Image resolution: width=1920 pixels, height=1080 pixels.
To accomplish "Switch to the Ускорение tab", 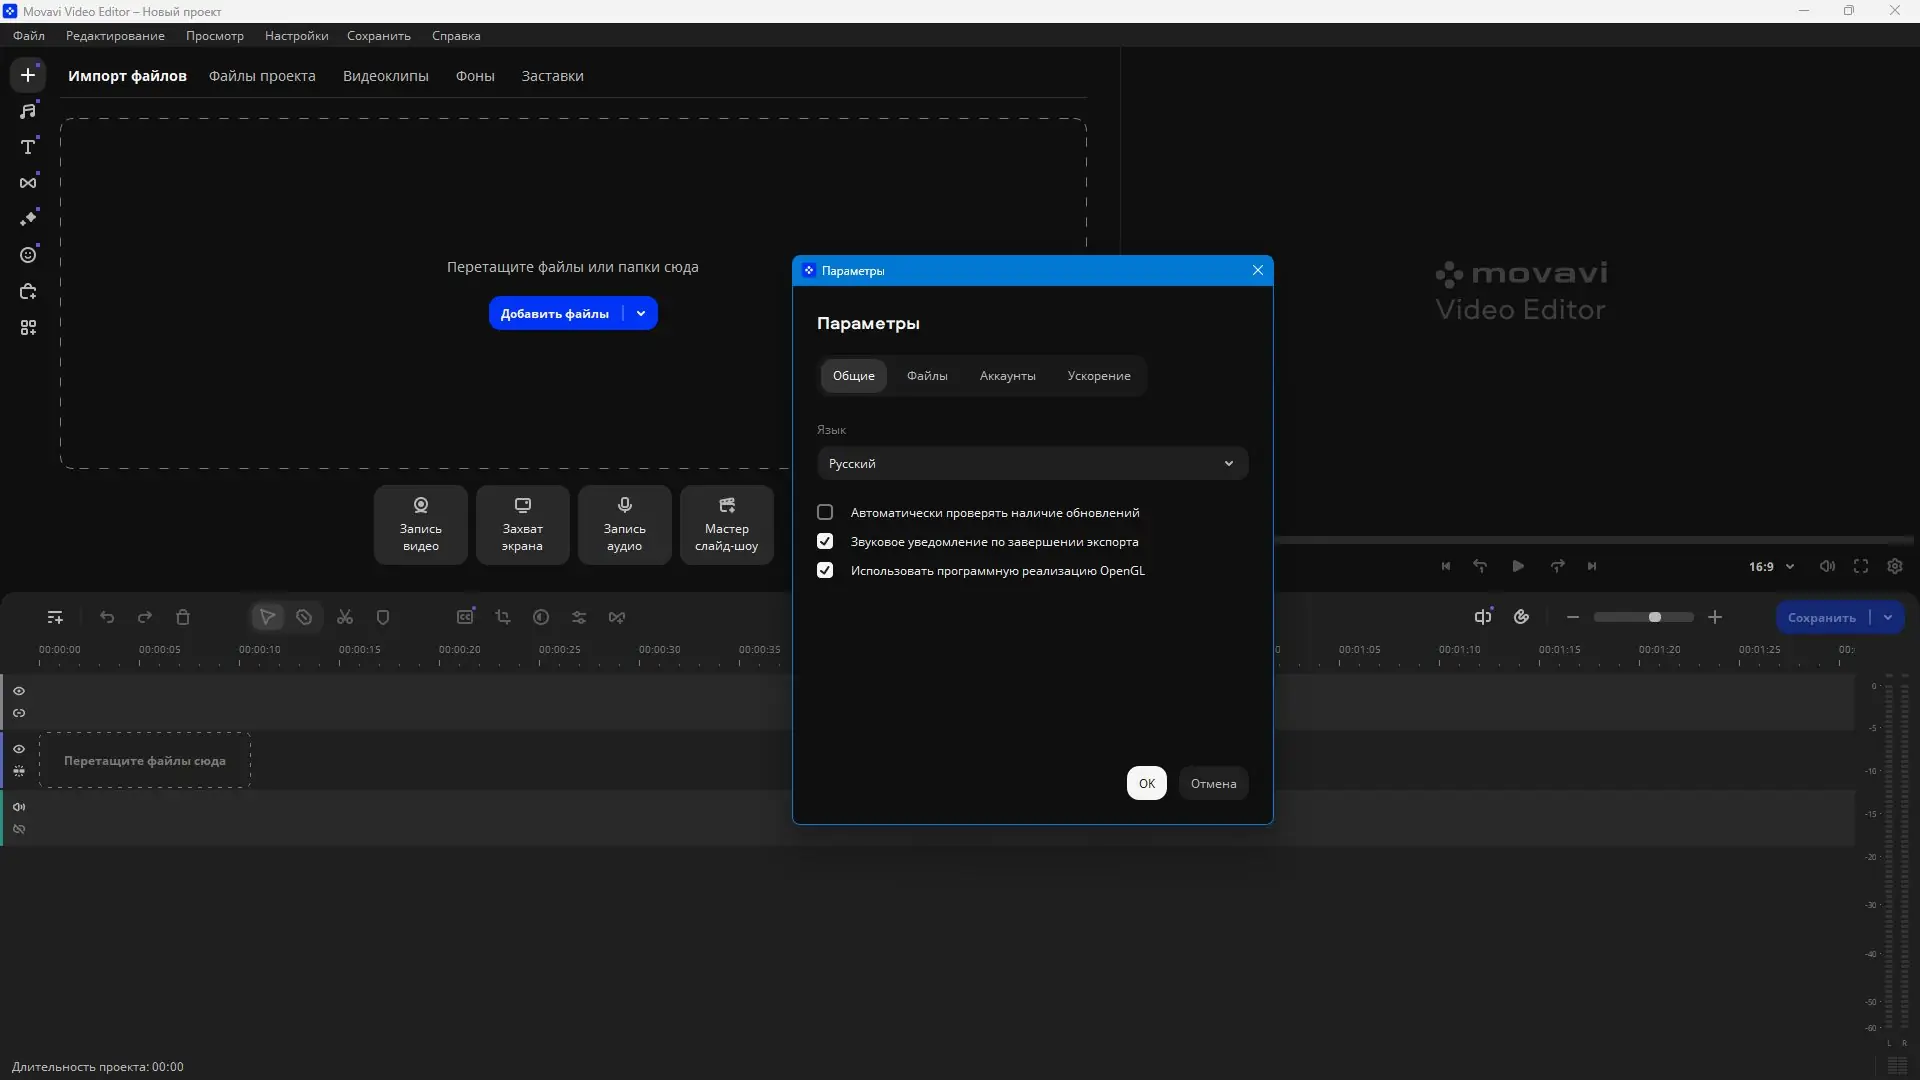I will pos(1098,376).
